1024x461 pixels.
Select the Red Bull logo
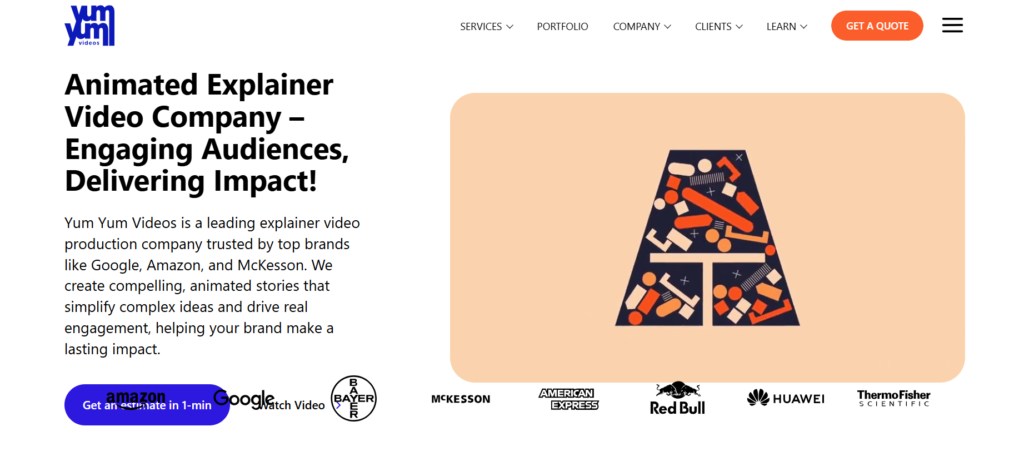coord(677,398)
